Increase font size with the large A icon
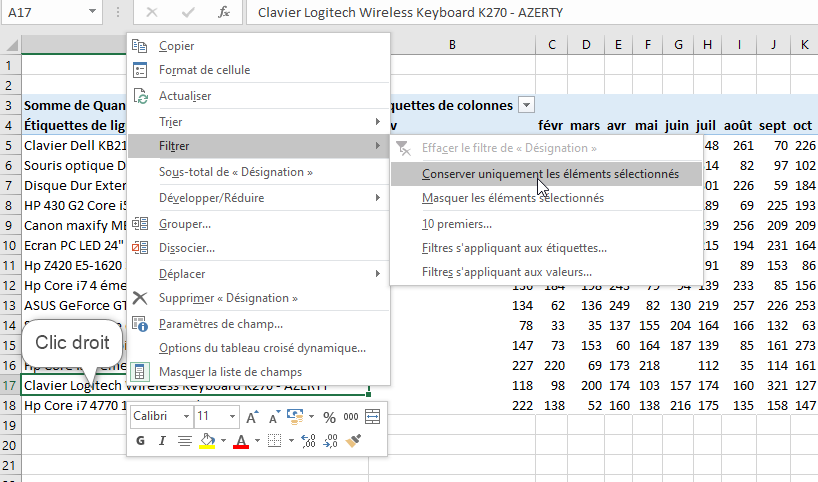The image size is (818, 482). (252, 417)
